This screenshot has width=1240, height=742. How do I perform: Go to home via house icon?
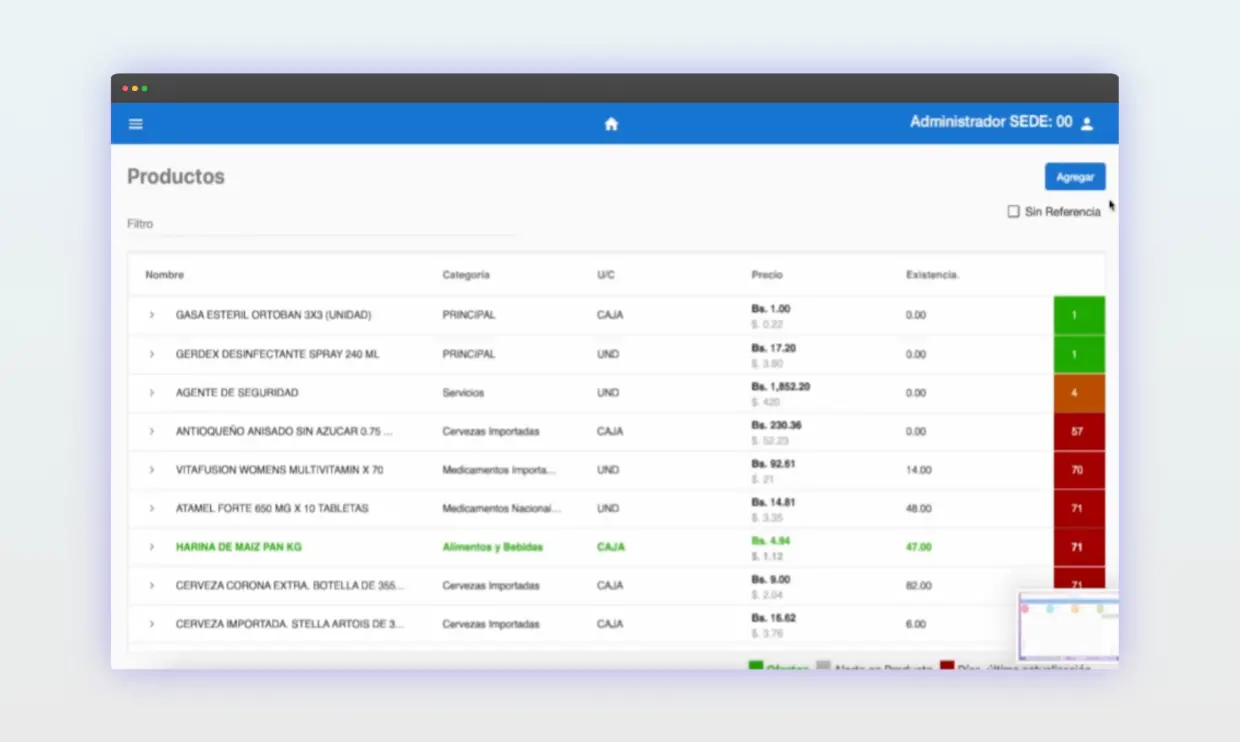click(x=611, y=124)
